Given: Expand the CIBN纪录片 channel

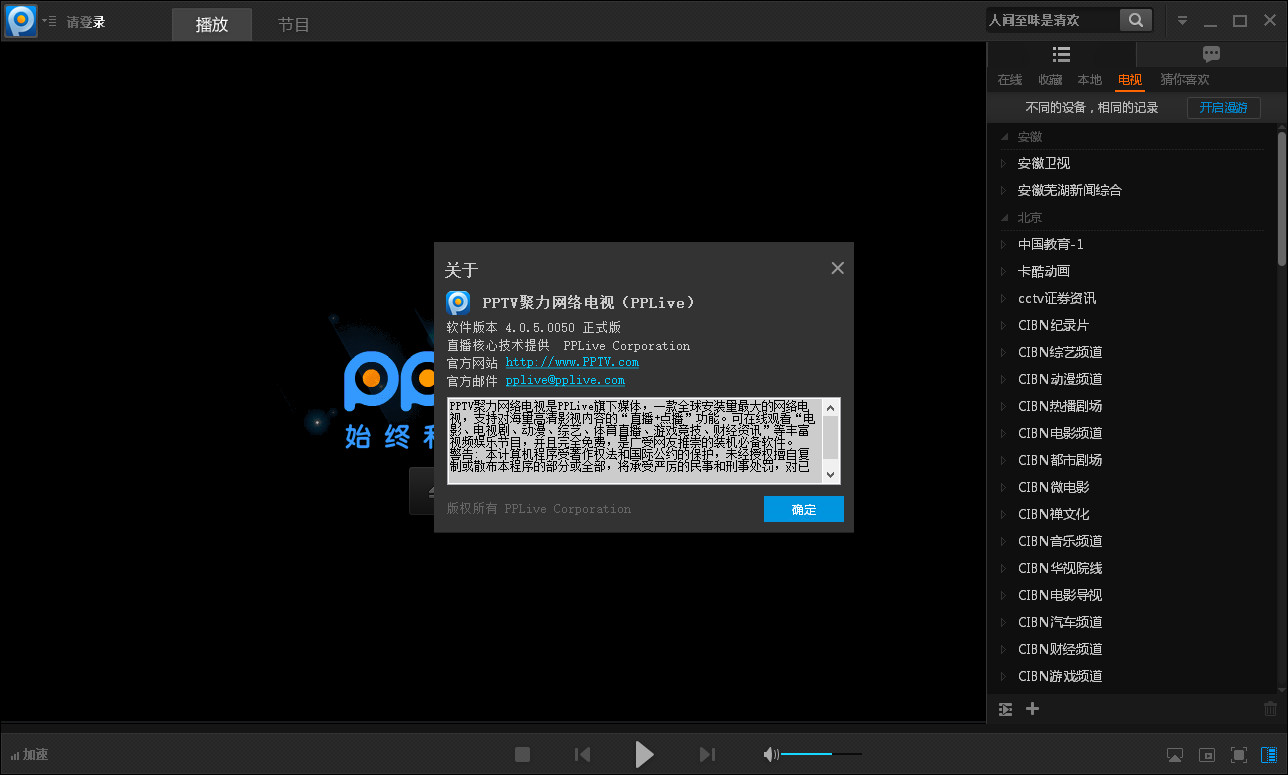Looking at the screenshot, I should click(1006, 326).
